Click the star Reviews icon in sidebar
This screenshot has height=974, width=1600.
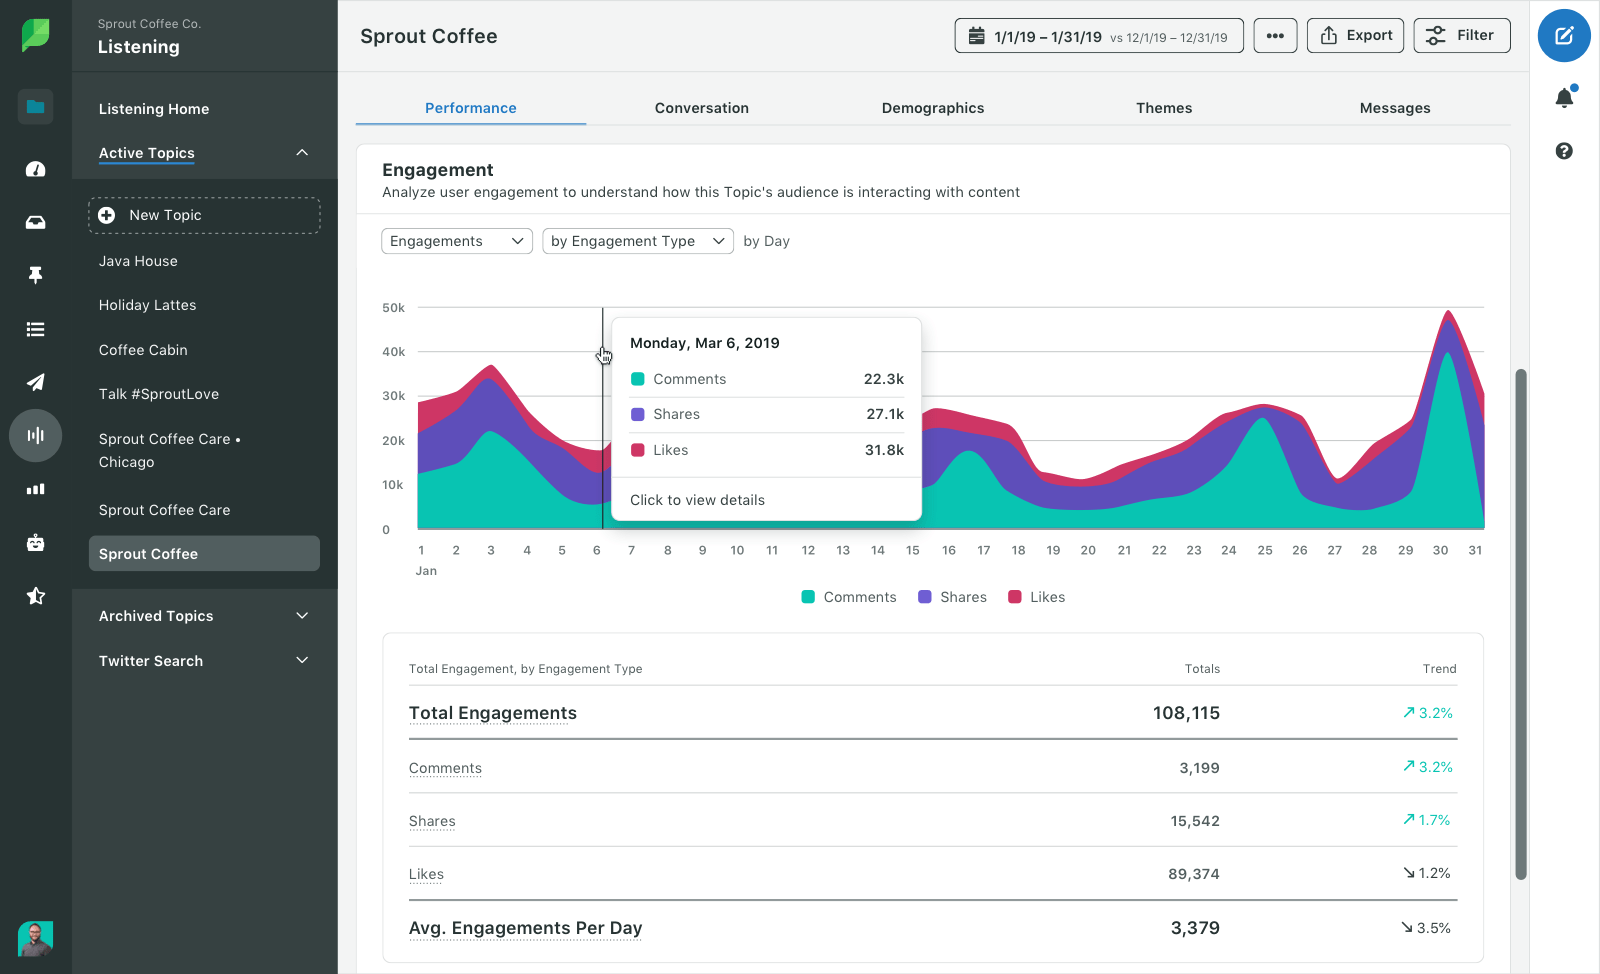36,596
